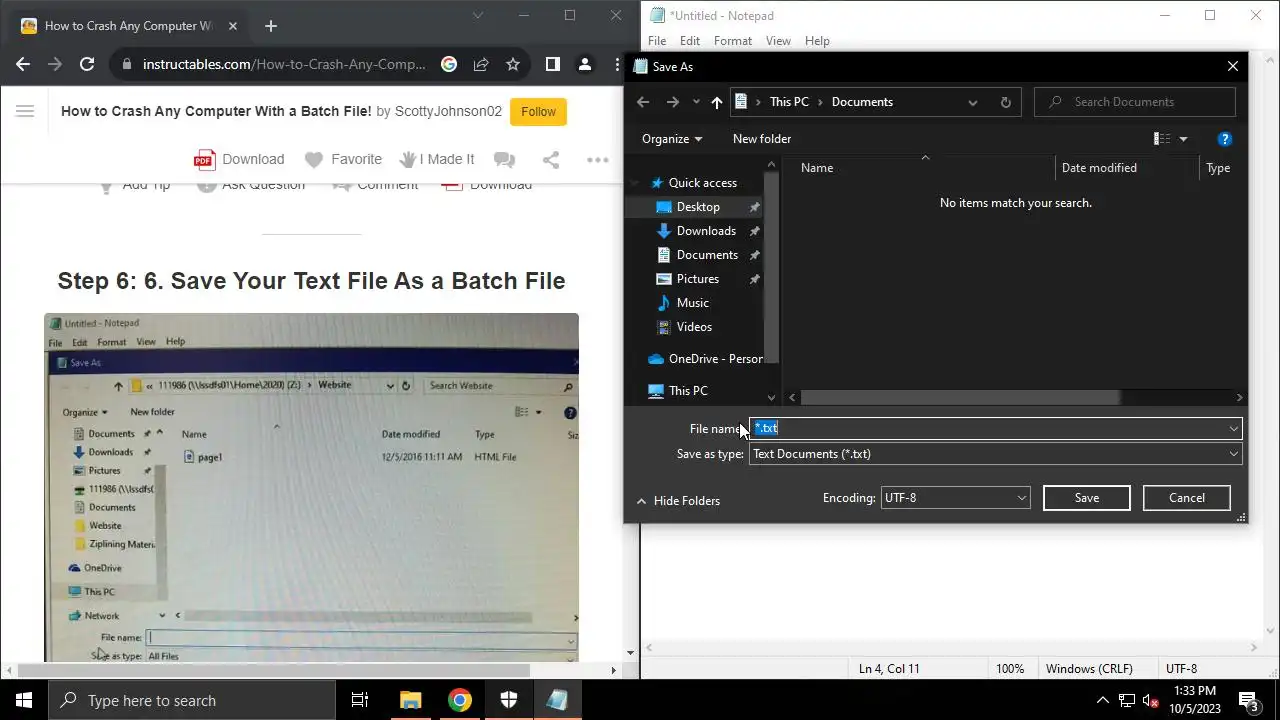Open a new Chrome tab
This screenshot has height=720, width=1280.
tap(271, 26)
